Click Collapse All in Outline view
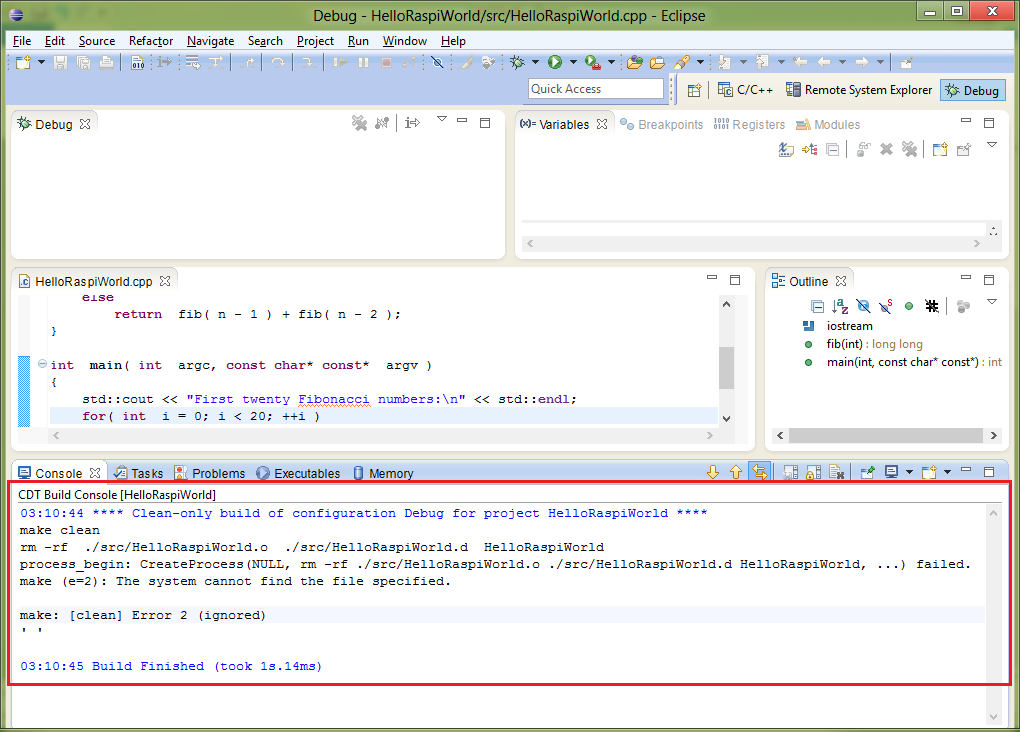Image resolution: width=1020 pixels, height=732 pixels. pos(818,306)
